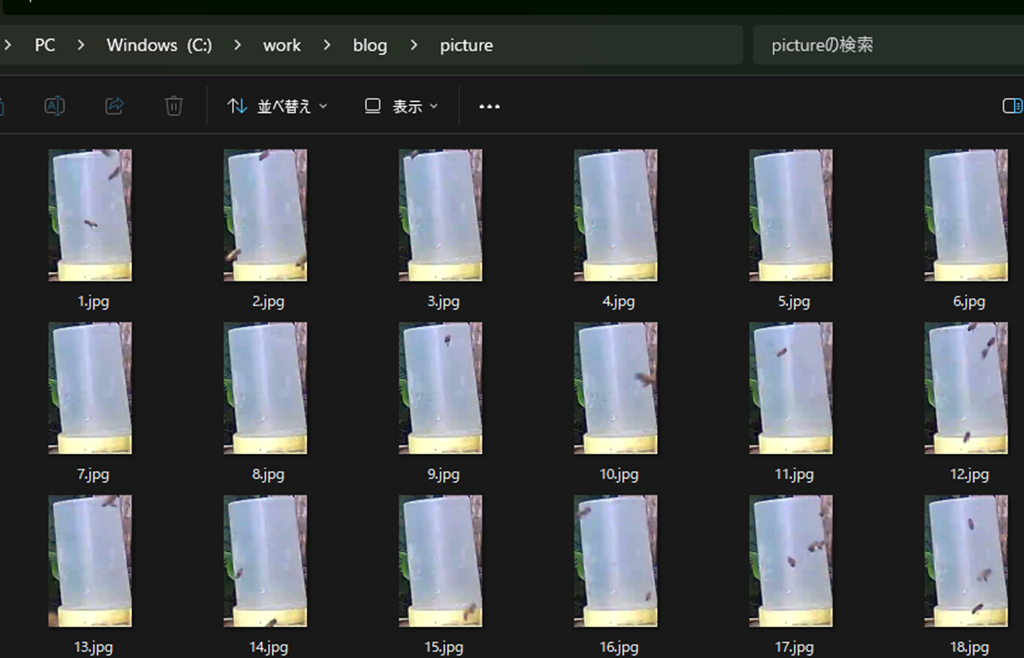
Task: Open the 並べ替え sort dropdown
Action: coord(277,106)
